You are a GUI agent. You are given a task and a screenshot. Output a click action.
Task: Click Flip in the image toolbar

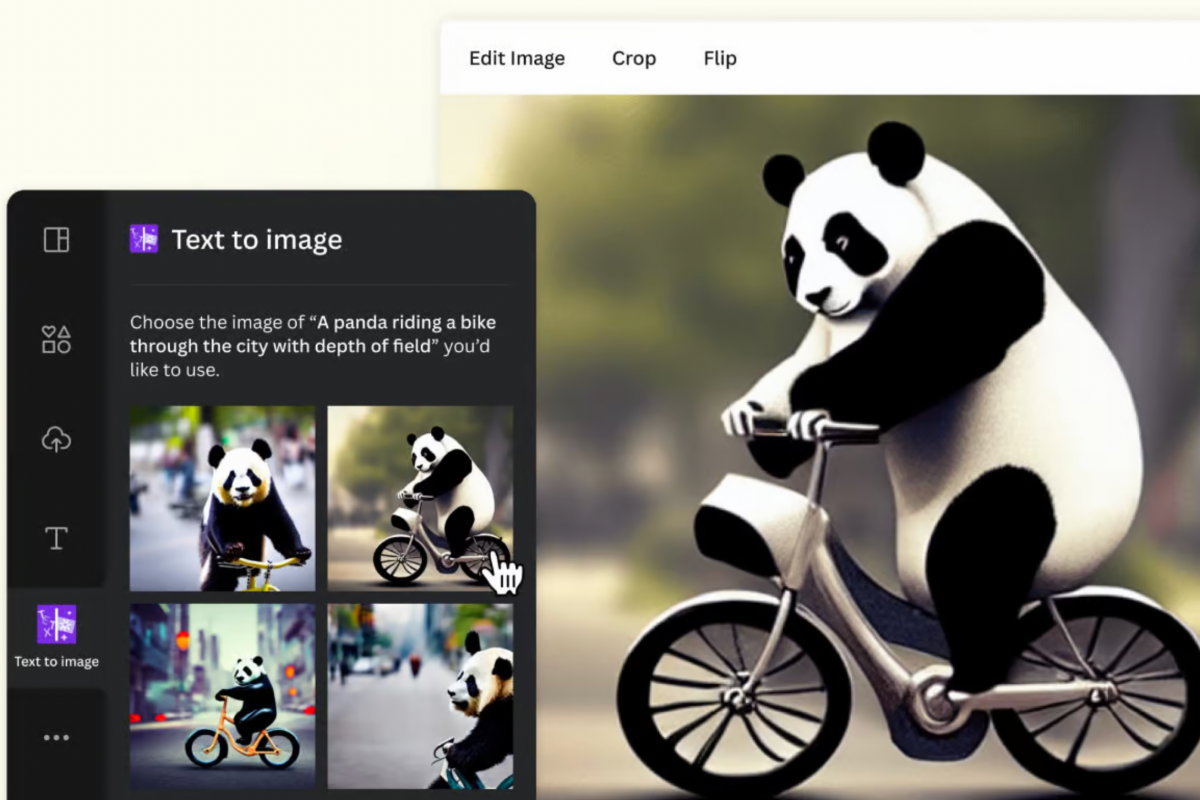click(720, 58)
